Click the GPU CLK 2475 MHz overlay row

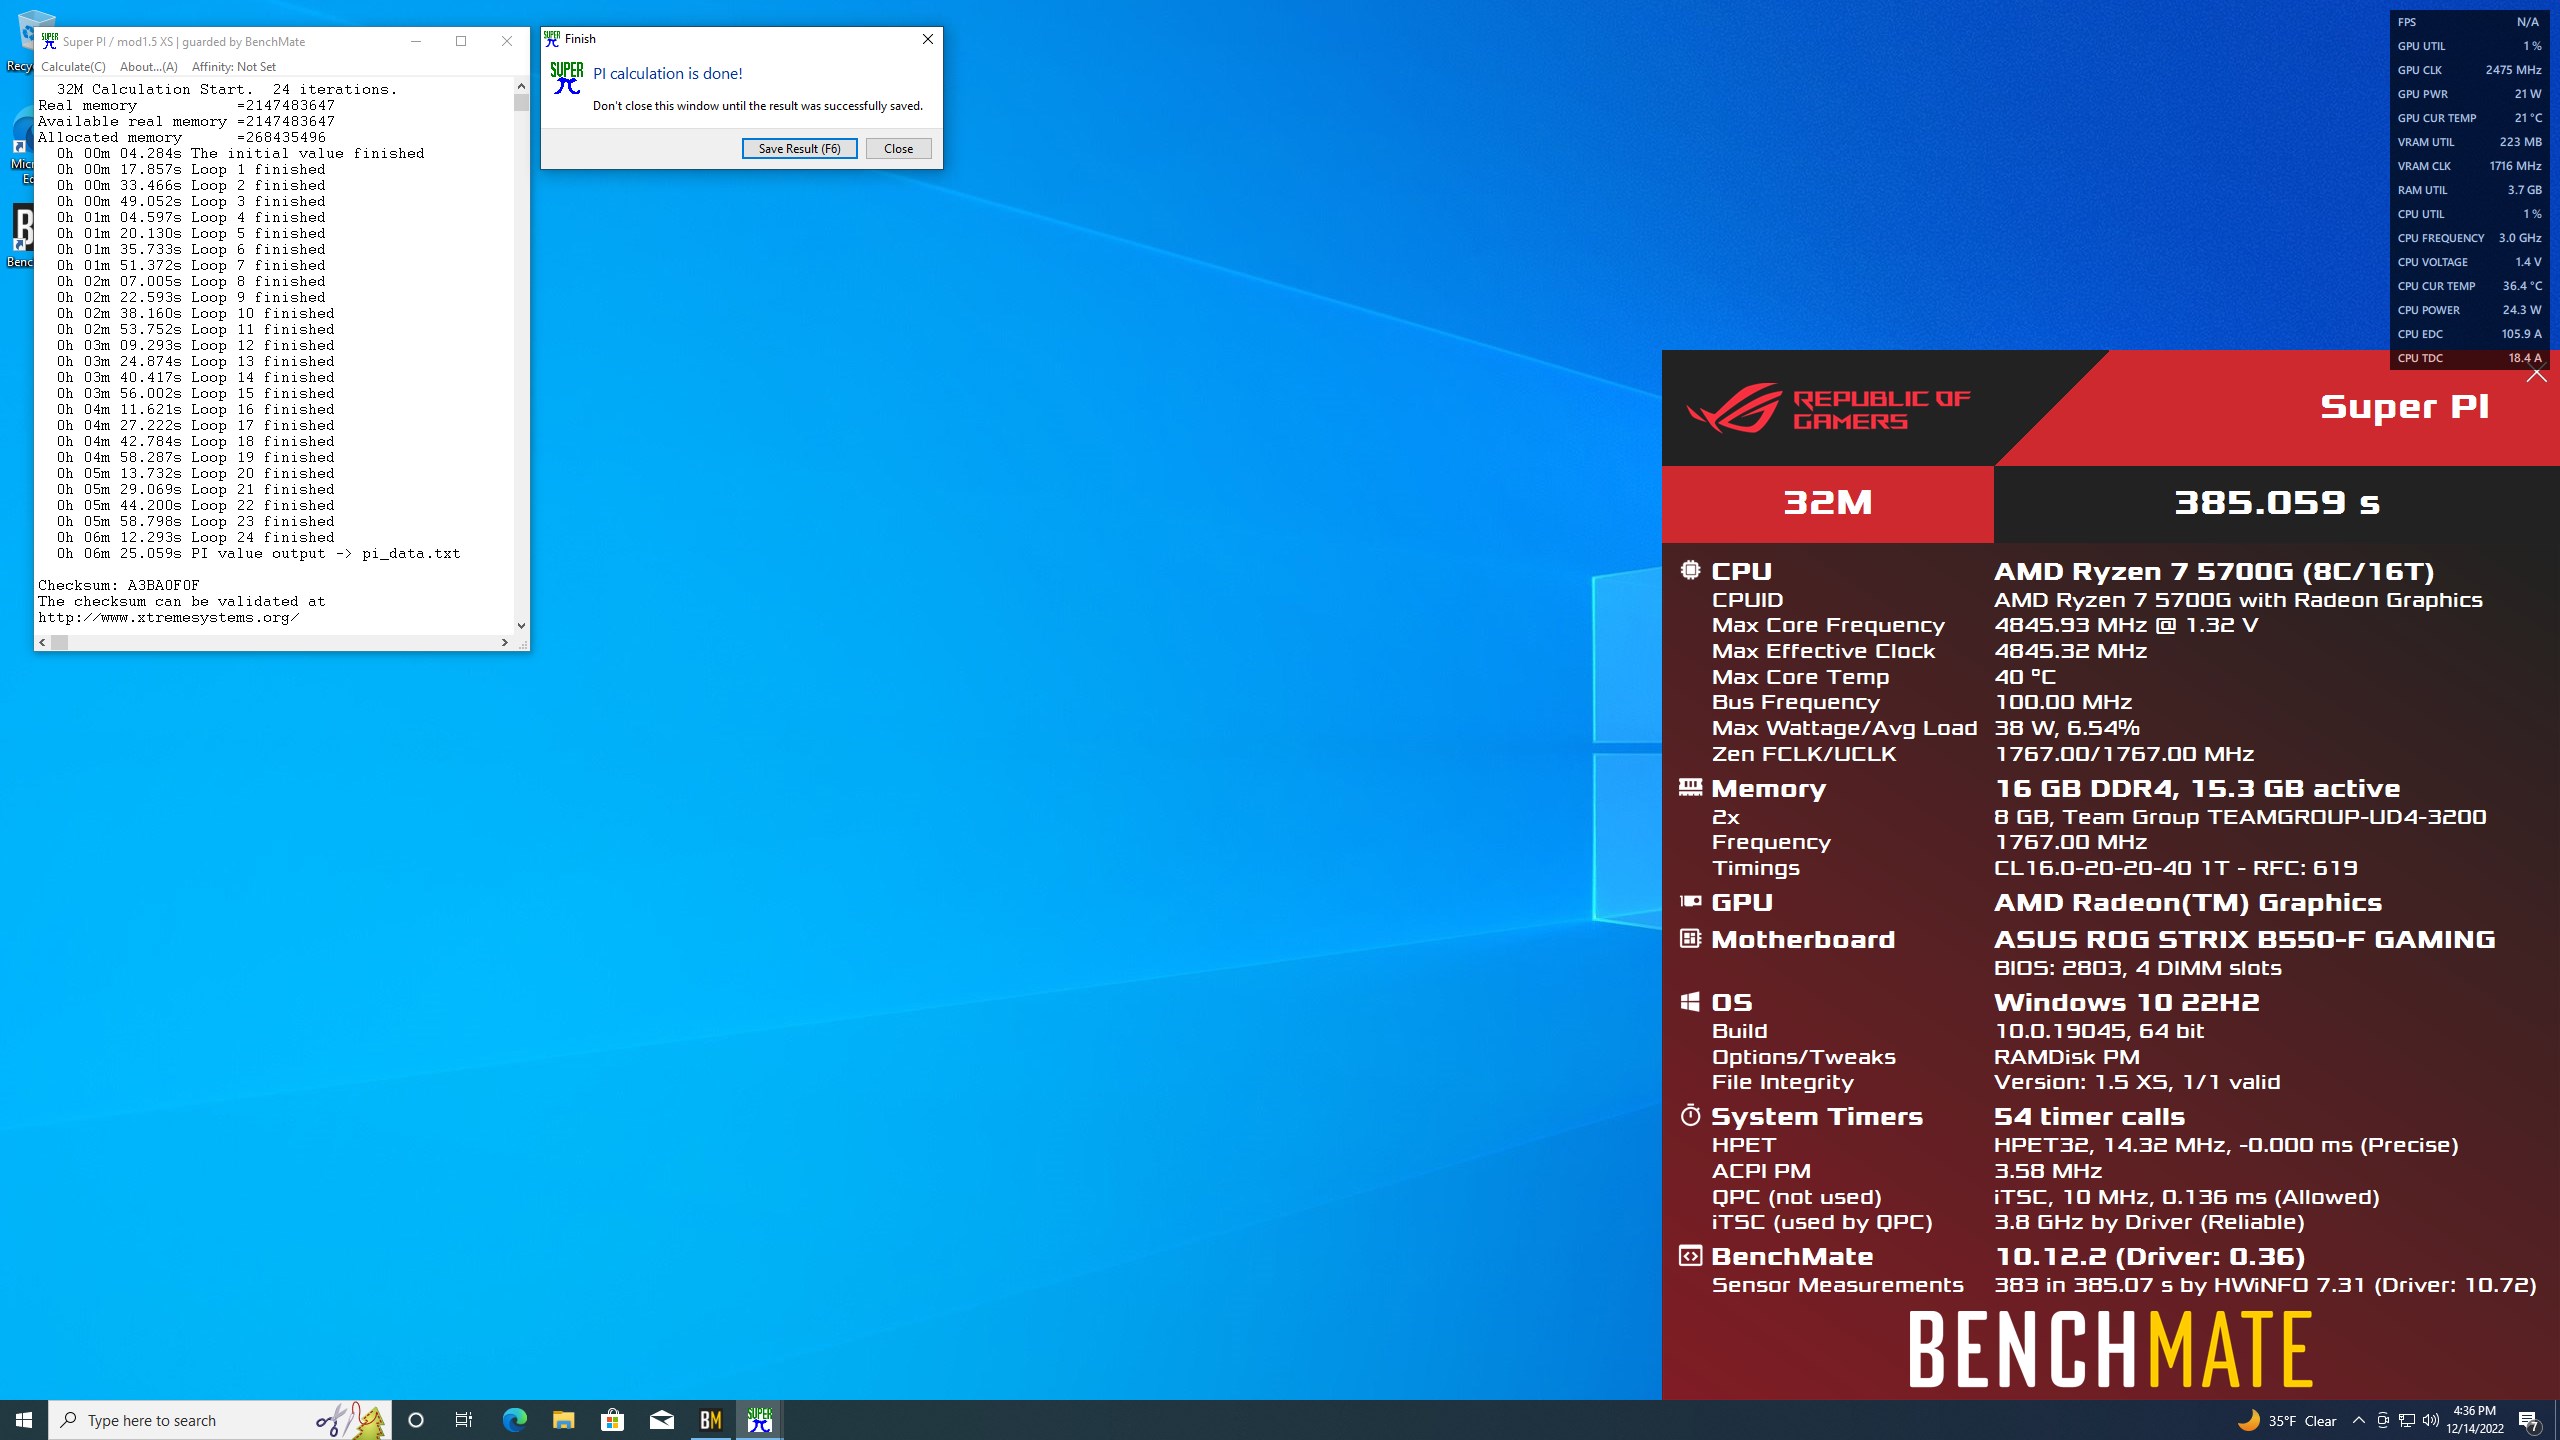coord(2469,70)
